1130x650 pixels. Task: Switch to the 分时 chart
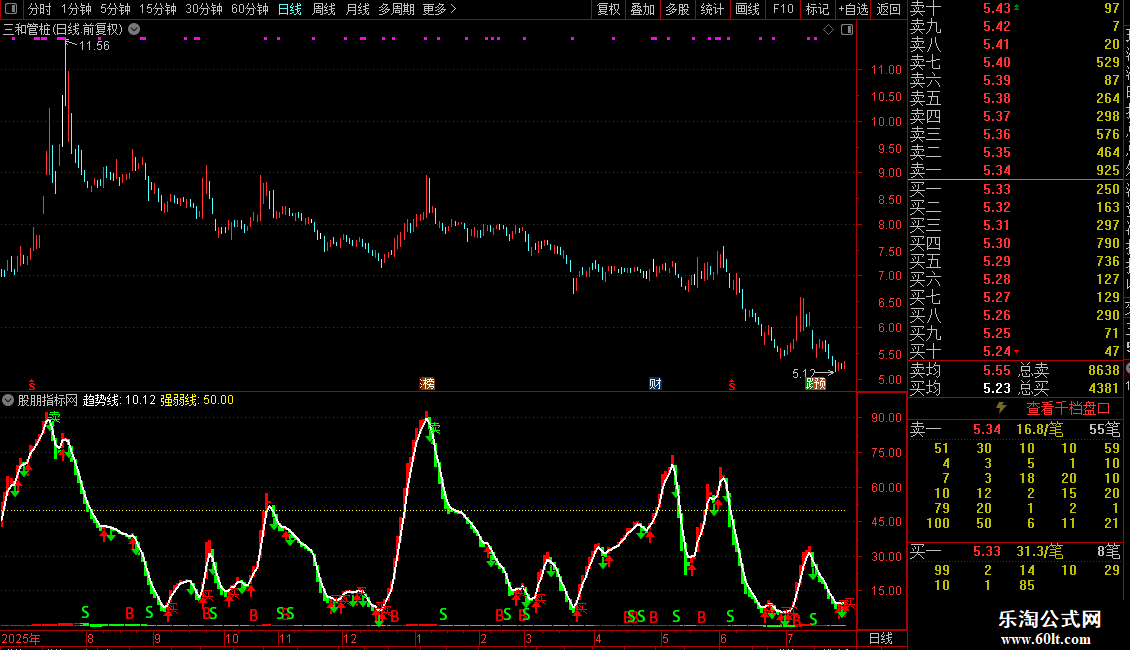click(x=40, y=9)
